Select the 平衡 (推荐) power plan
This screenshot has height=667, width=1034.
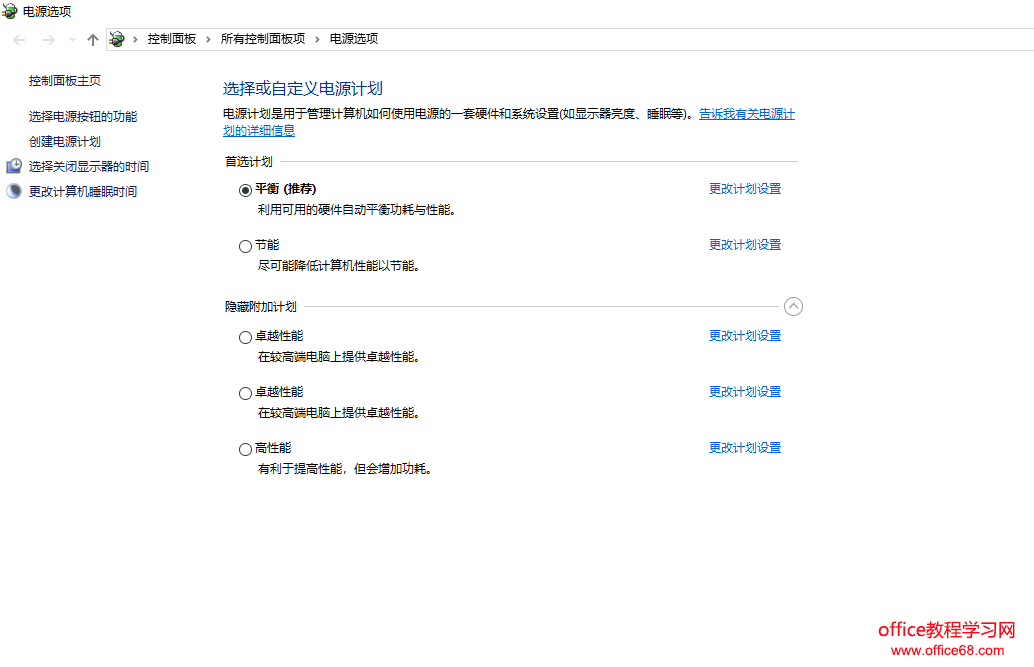[x=245, y=190]
